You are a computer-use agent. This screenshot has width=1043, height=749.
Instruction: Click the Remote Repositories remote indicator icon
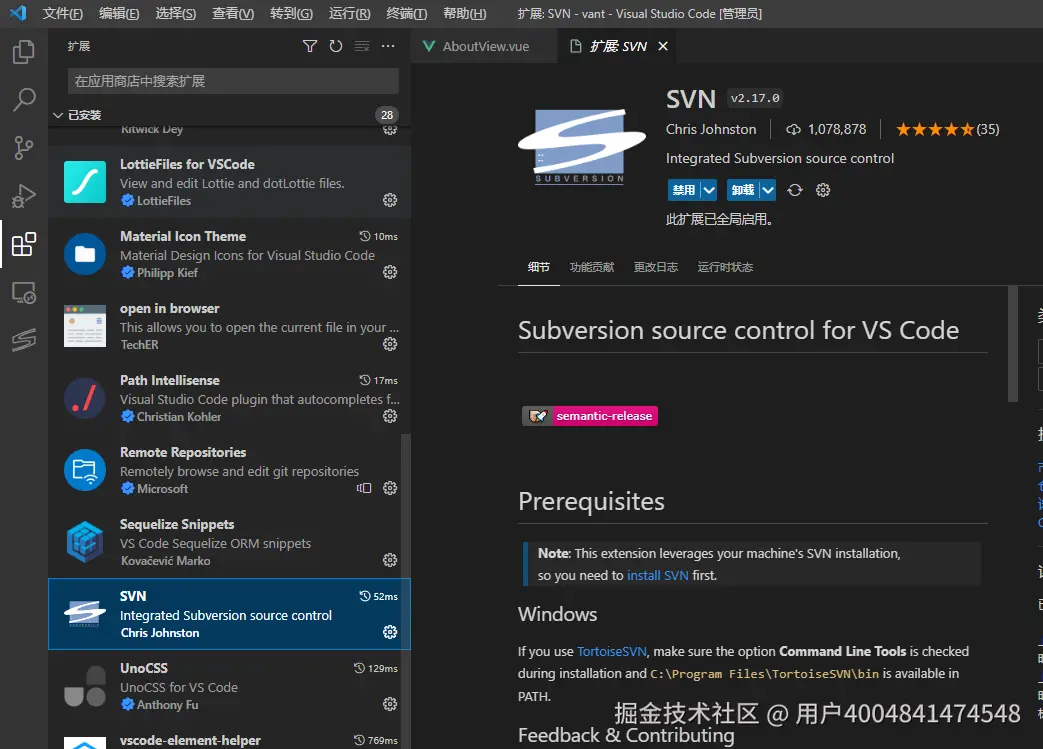pyautogui.click(x=364, y=488)
